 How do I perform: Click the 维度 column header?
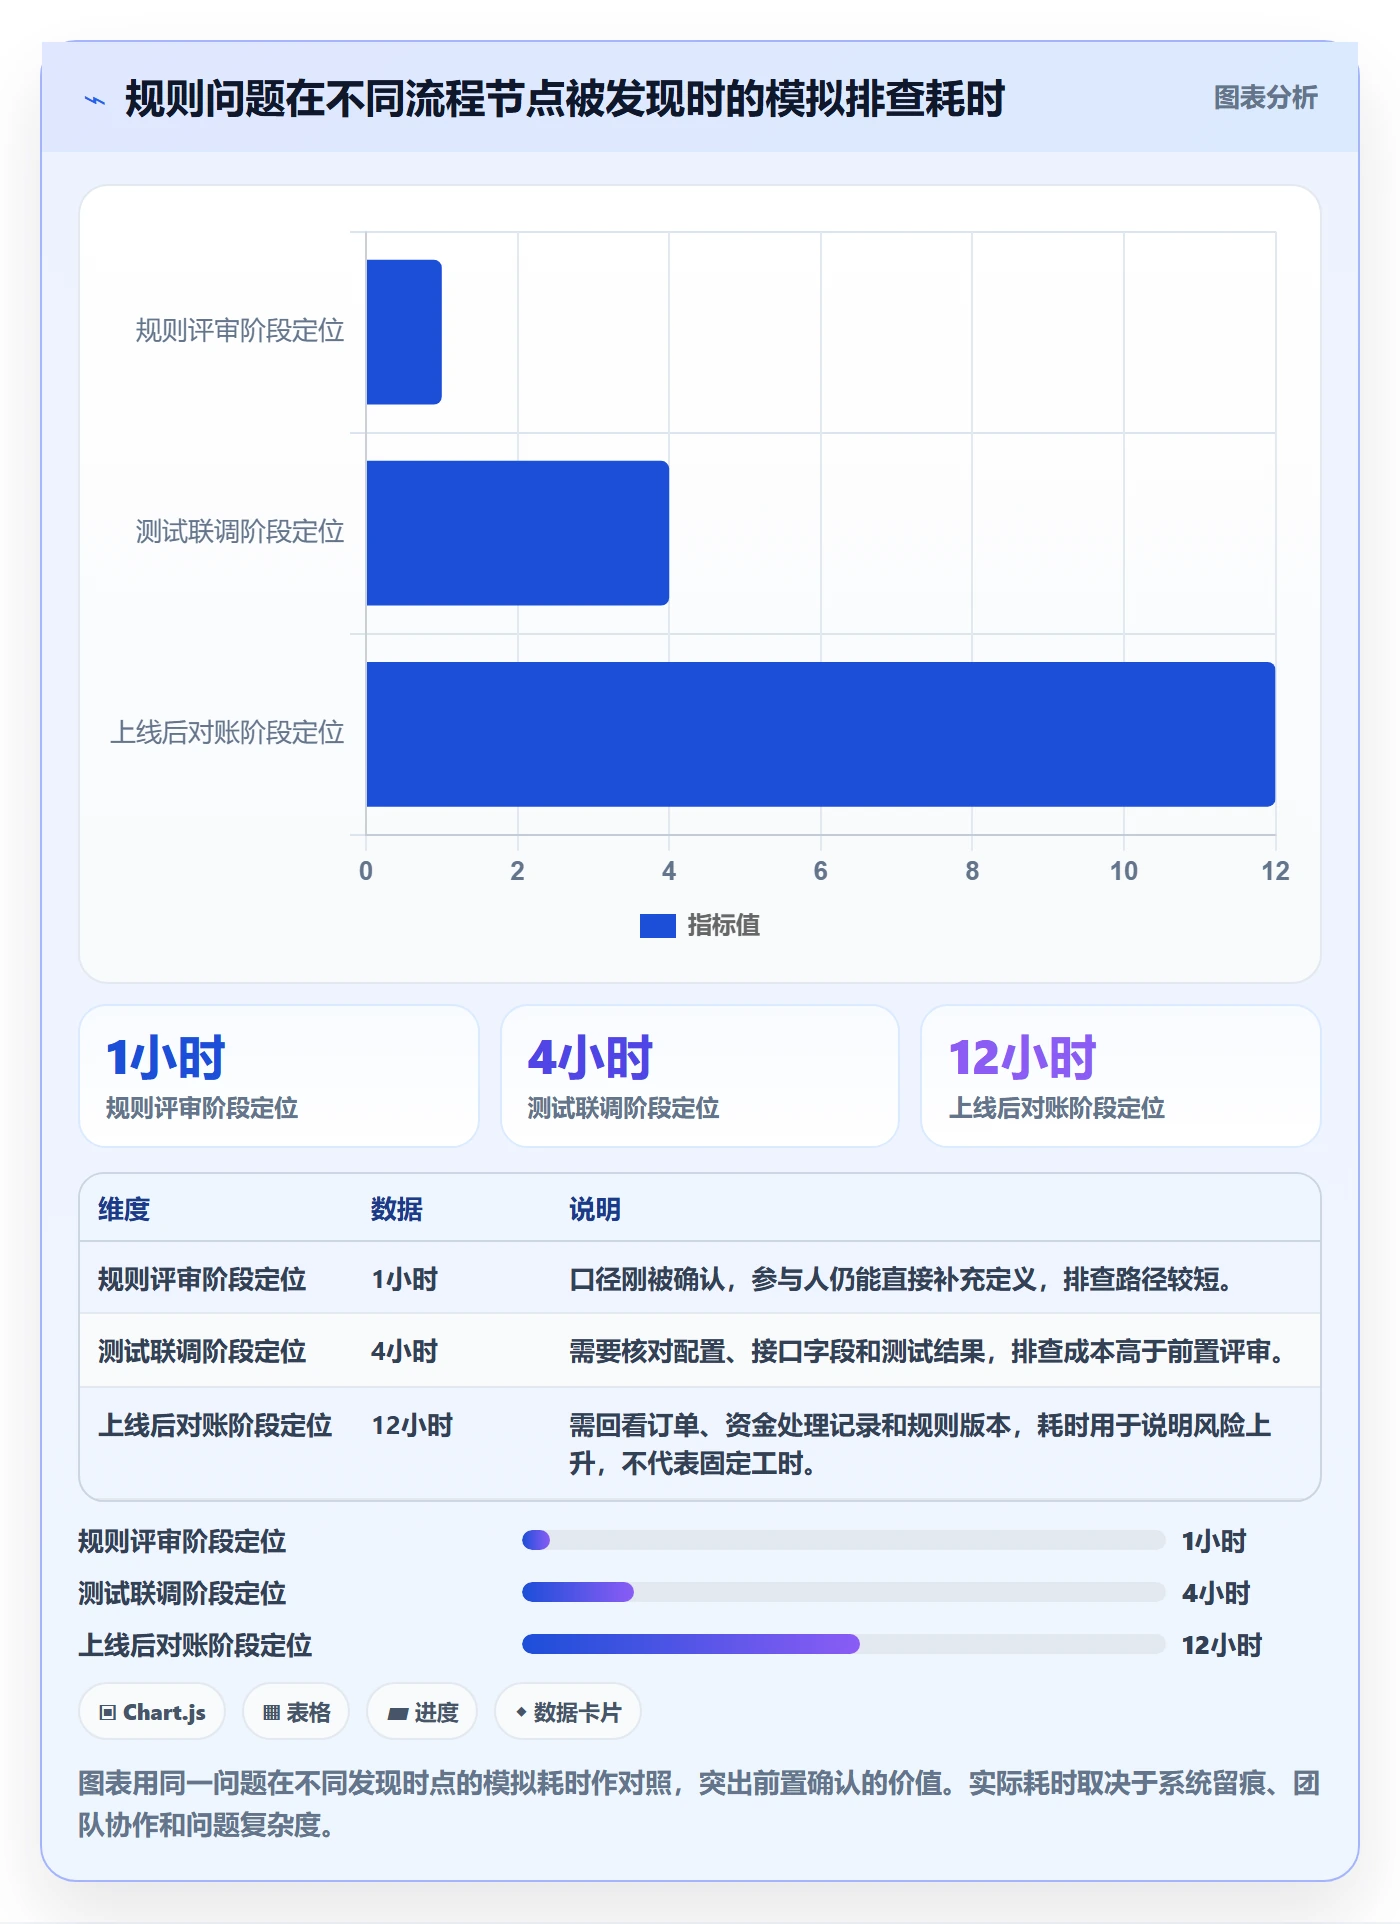coord(124,1209)
